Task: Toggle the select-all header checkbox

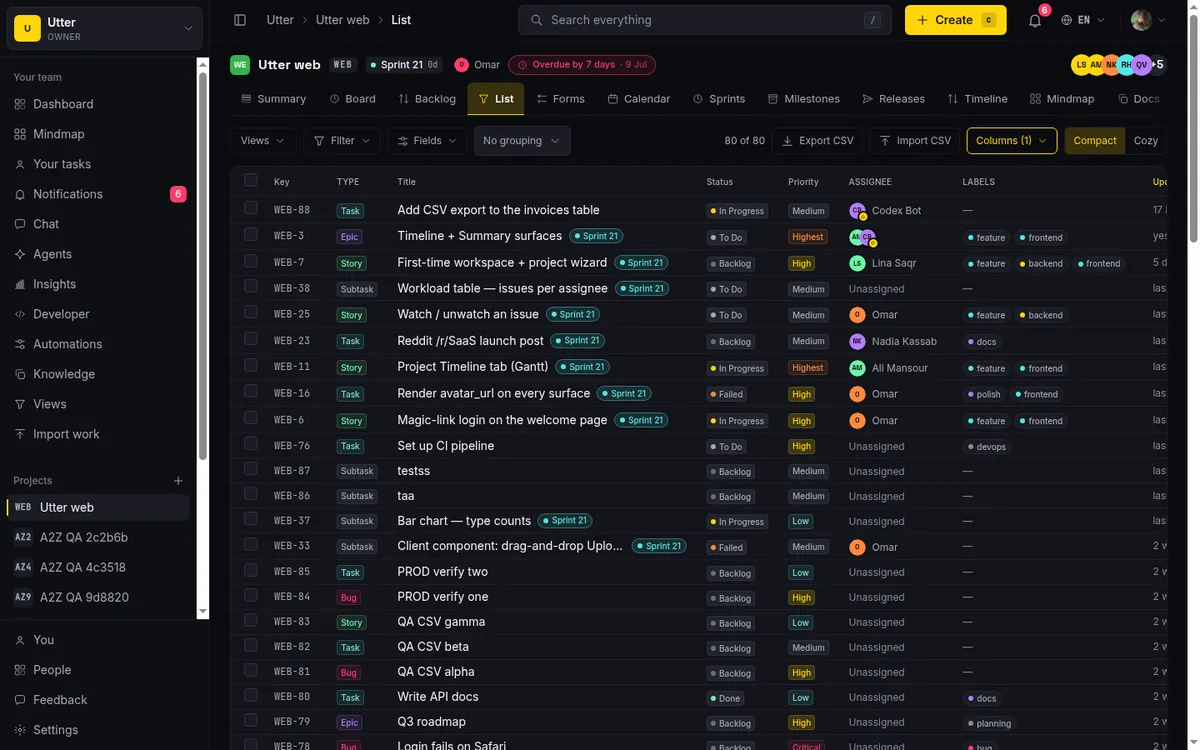Action: (x=250, y=181)
